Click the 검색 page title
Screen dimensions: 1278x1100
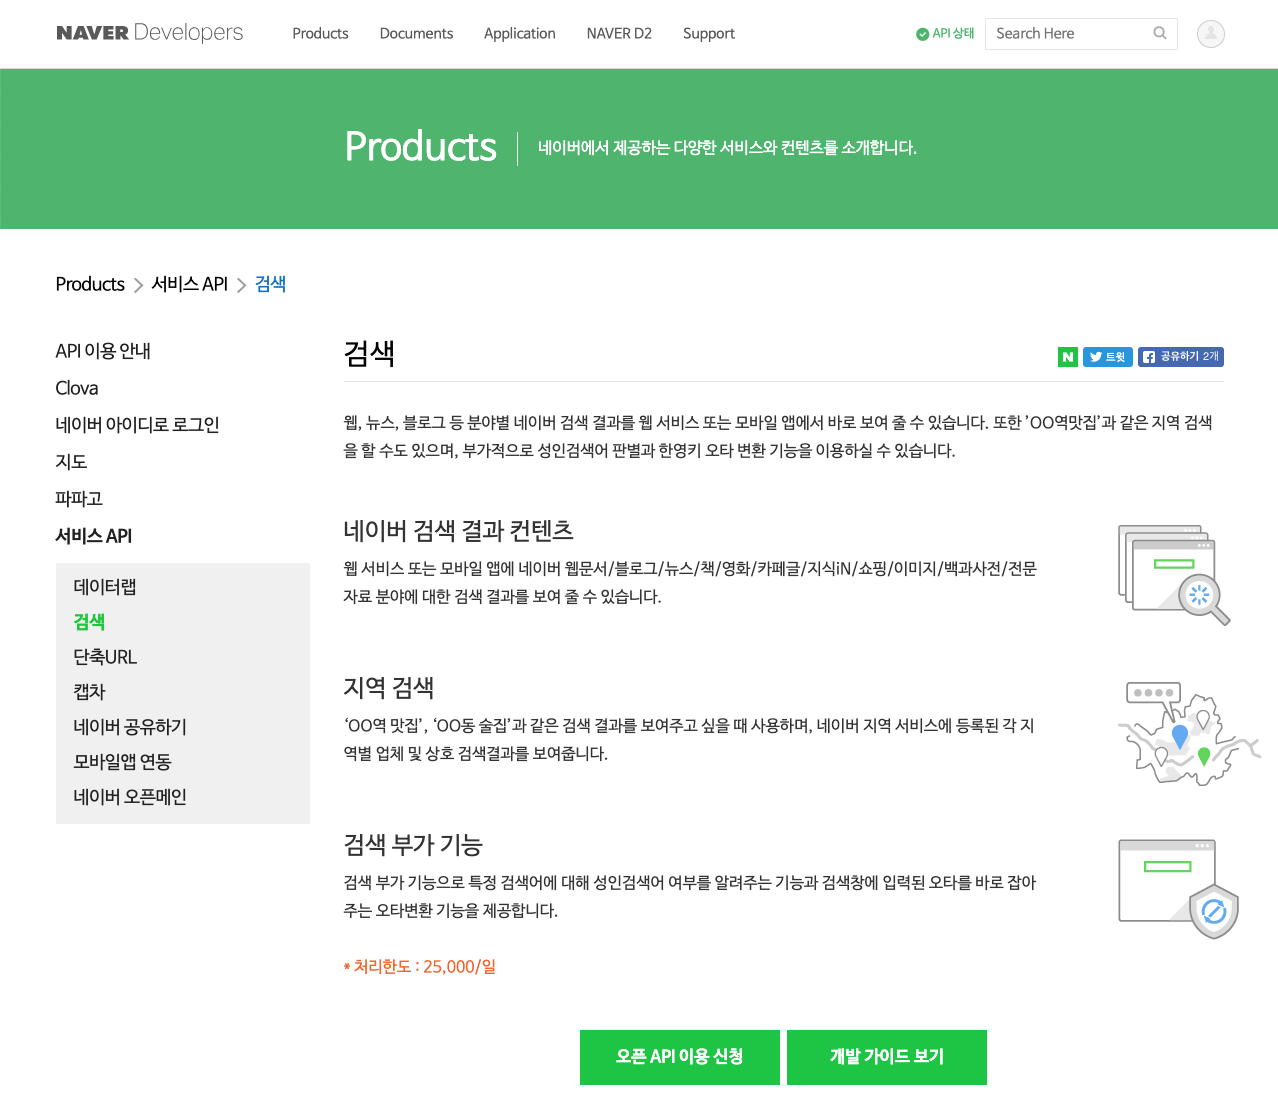click(369, 353)
